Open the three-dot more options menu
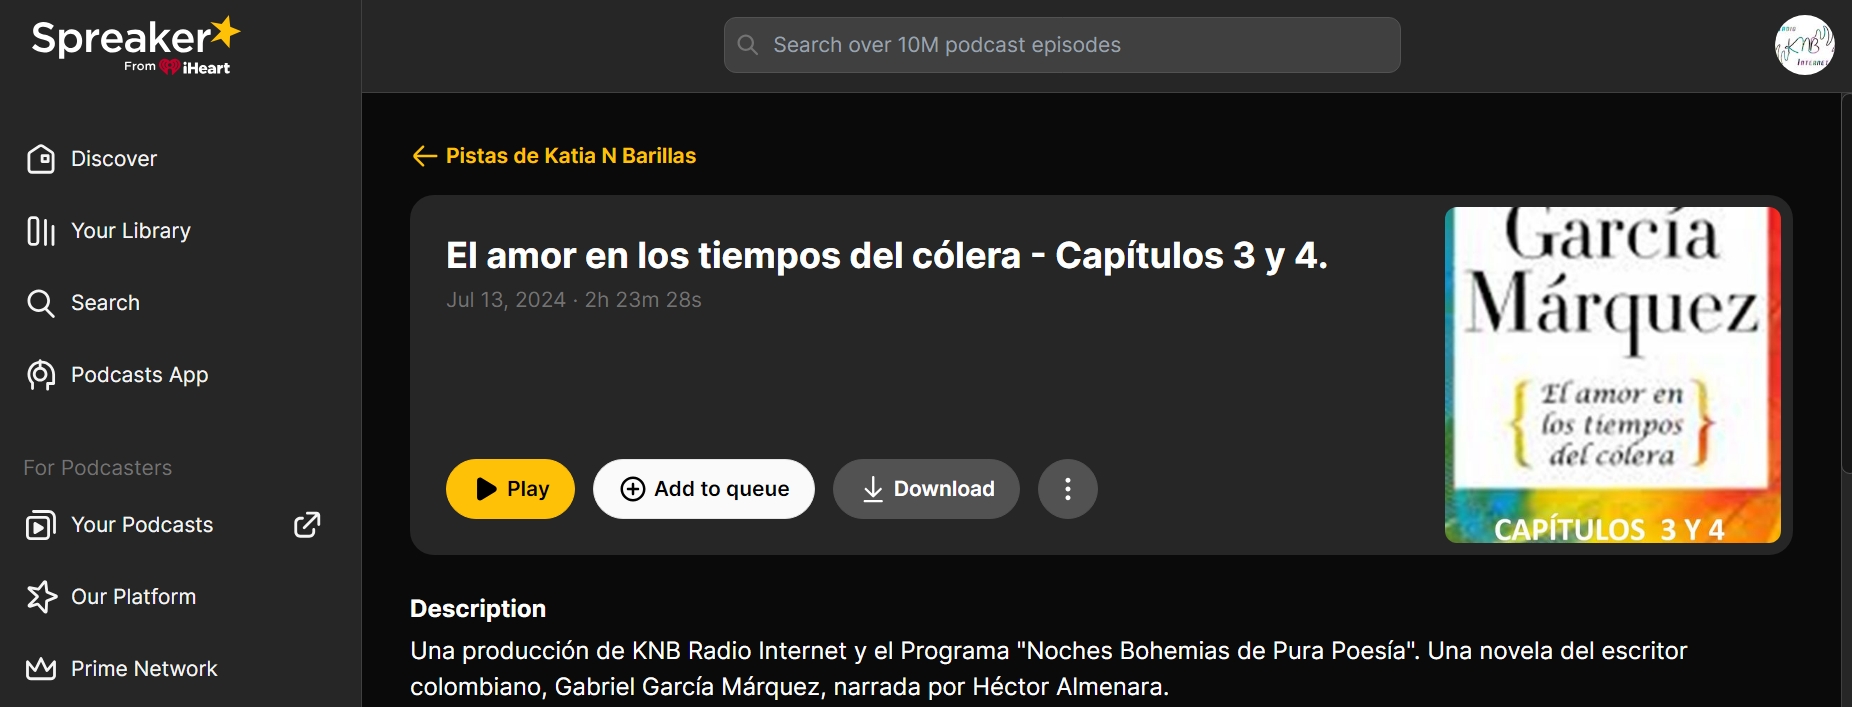This screenshot has height=707, width=1852. (1068, 489)
